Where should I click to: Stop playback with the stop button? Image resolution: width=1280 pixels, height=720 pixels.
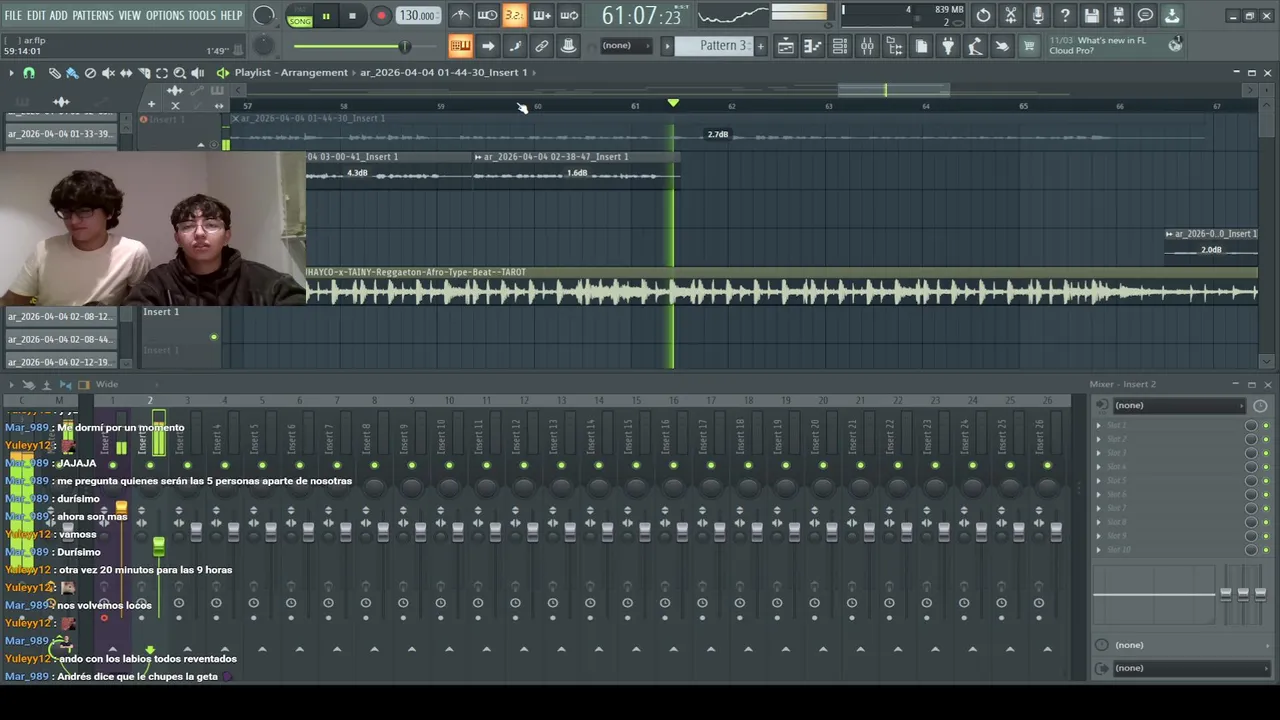[x=352, y=16]
